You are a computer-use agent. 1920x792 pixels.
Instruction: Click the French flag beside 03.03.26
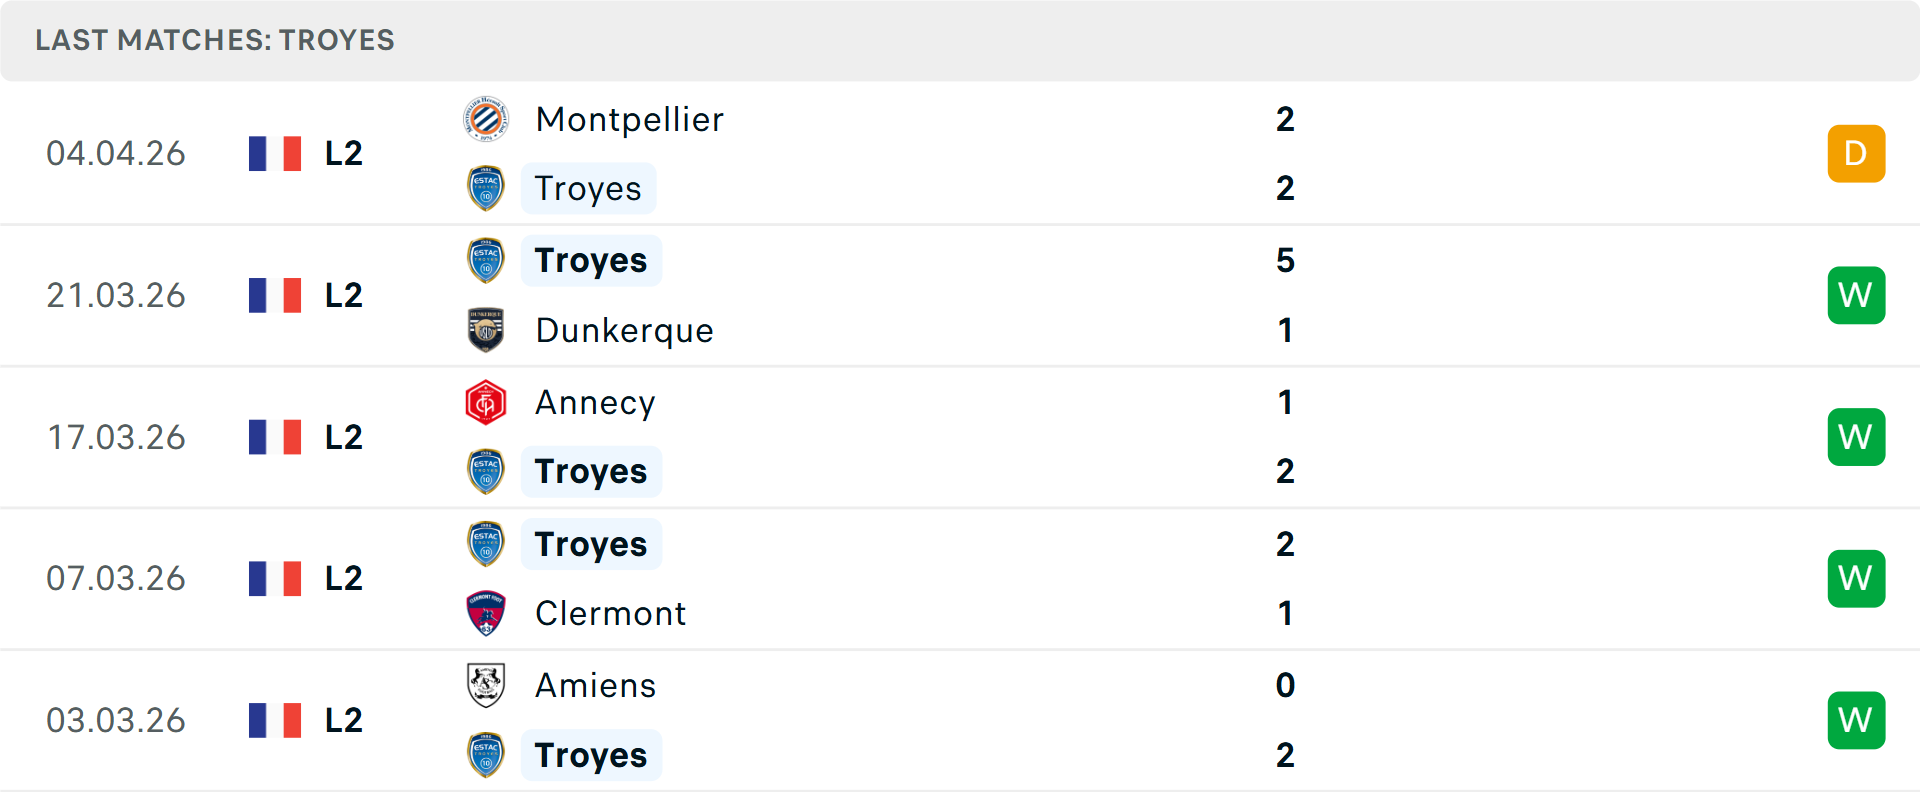[x=275, y=720]
